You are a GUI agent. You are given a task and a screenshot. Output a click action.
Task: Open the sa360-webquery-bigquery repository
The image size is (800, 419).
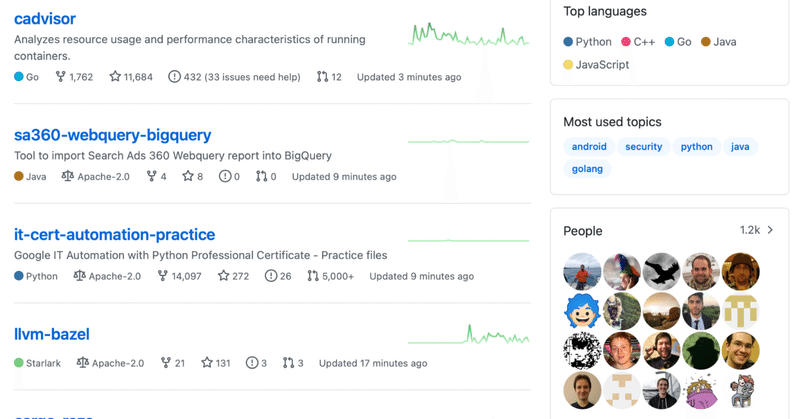[112, 135]
